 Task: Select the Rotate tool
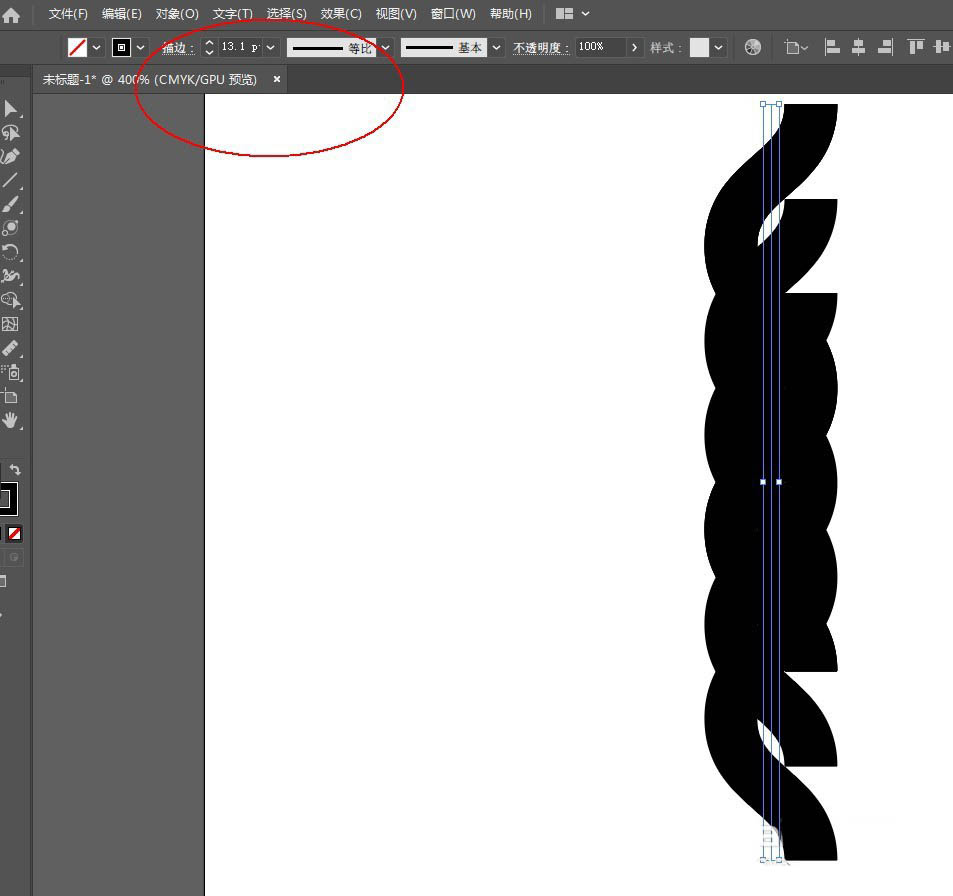point(10,252)
